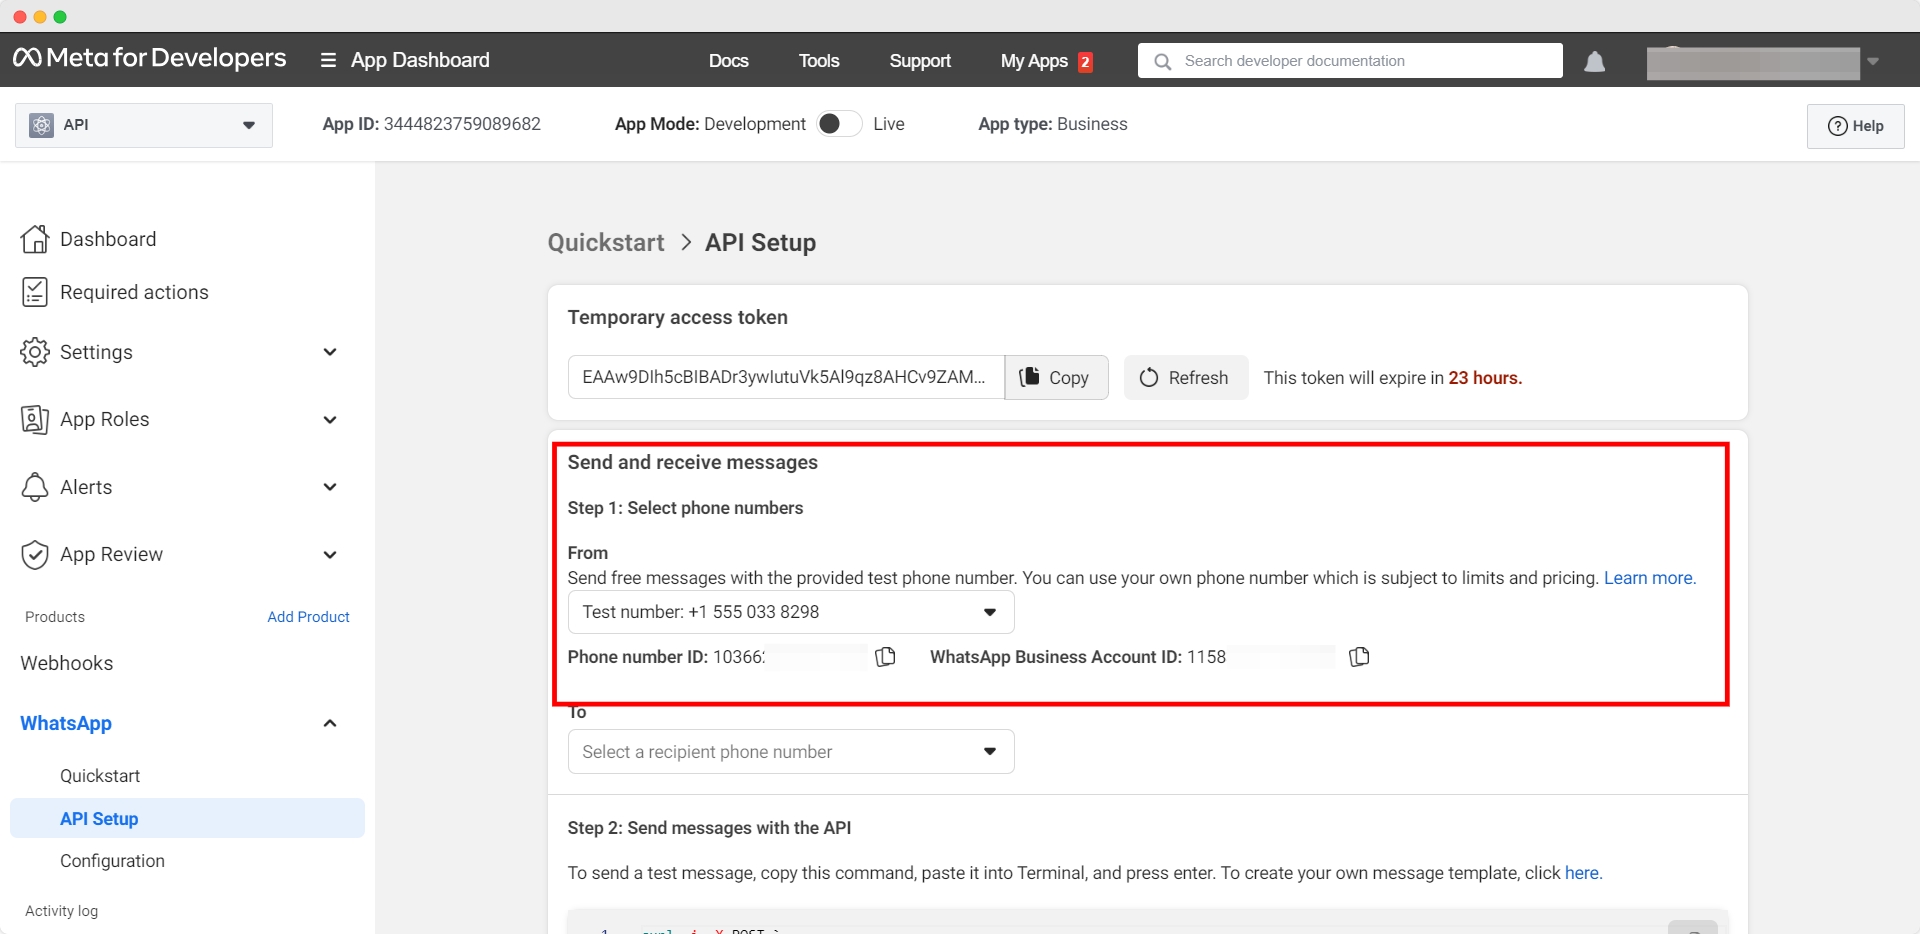Select API Setup in sidebar
This screenshot has width=1920, height=934.
[x=187, y=818]
